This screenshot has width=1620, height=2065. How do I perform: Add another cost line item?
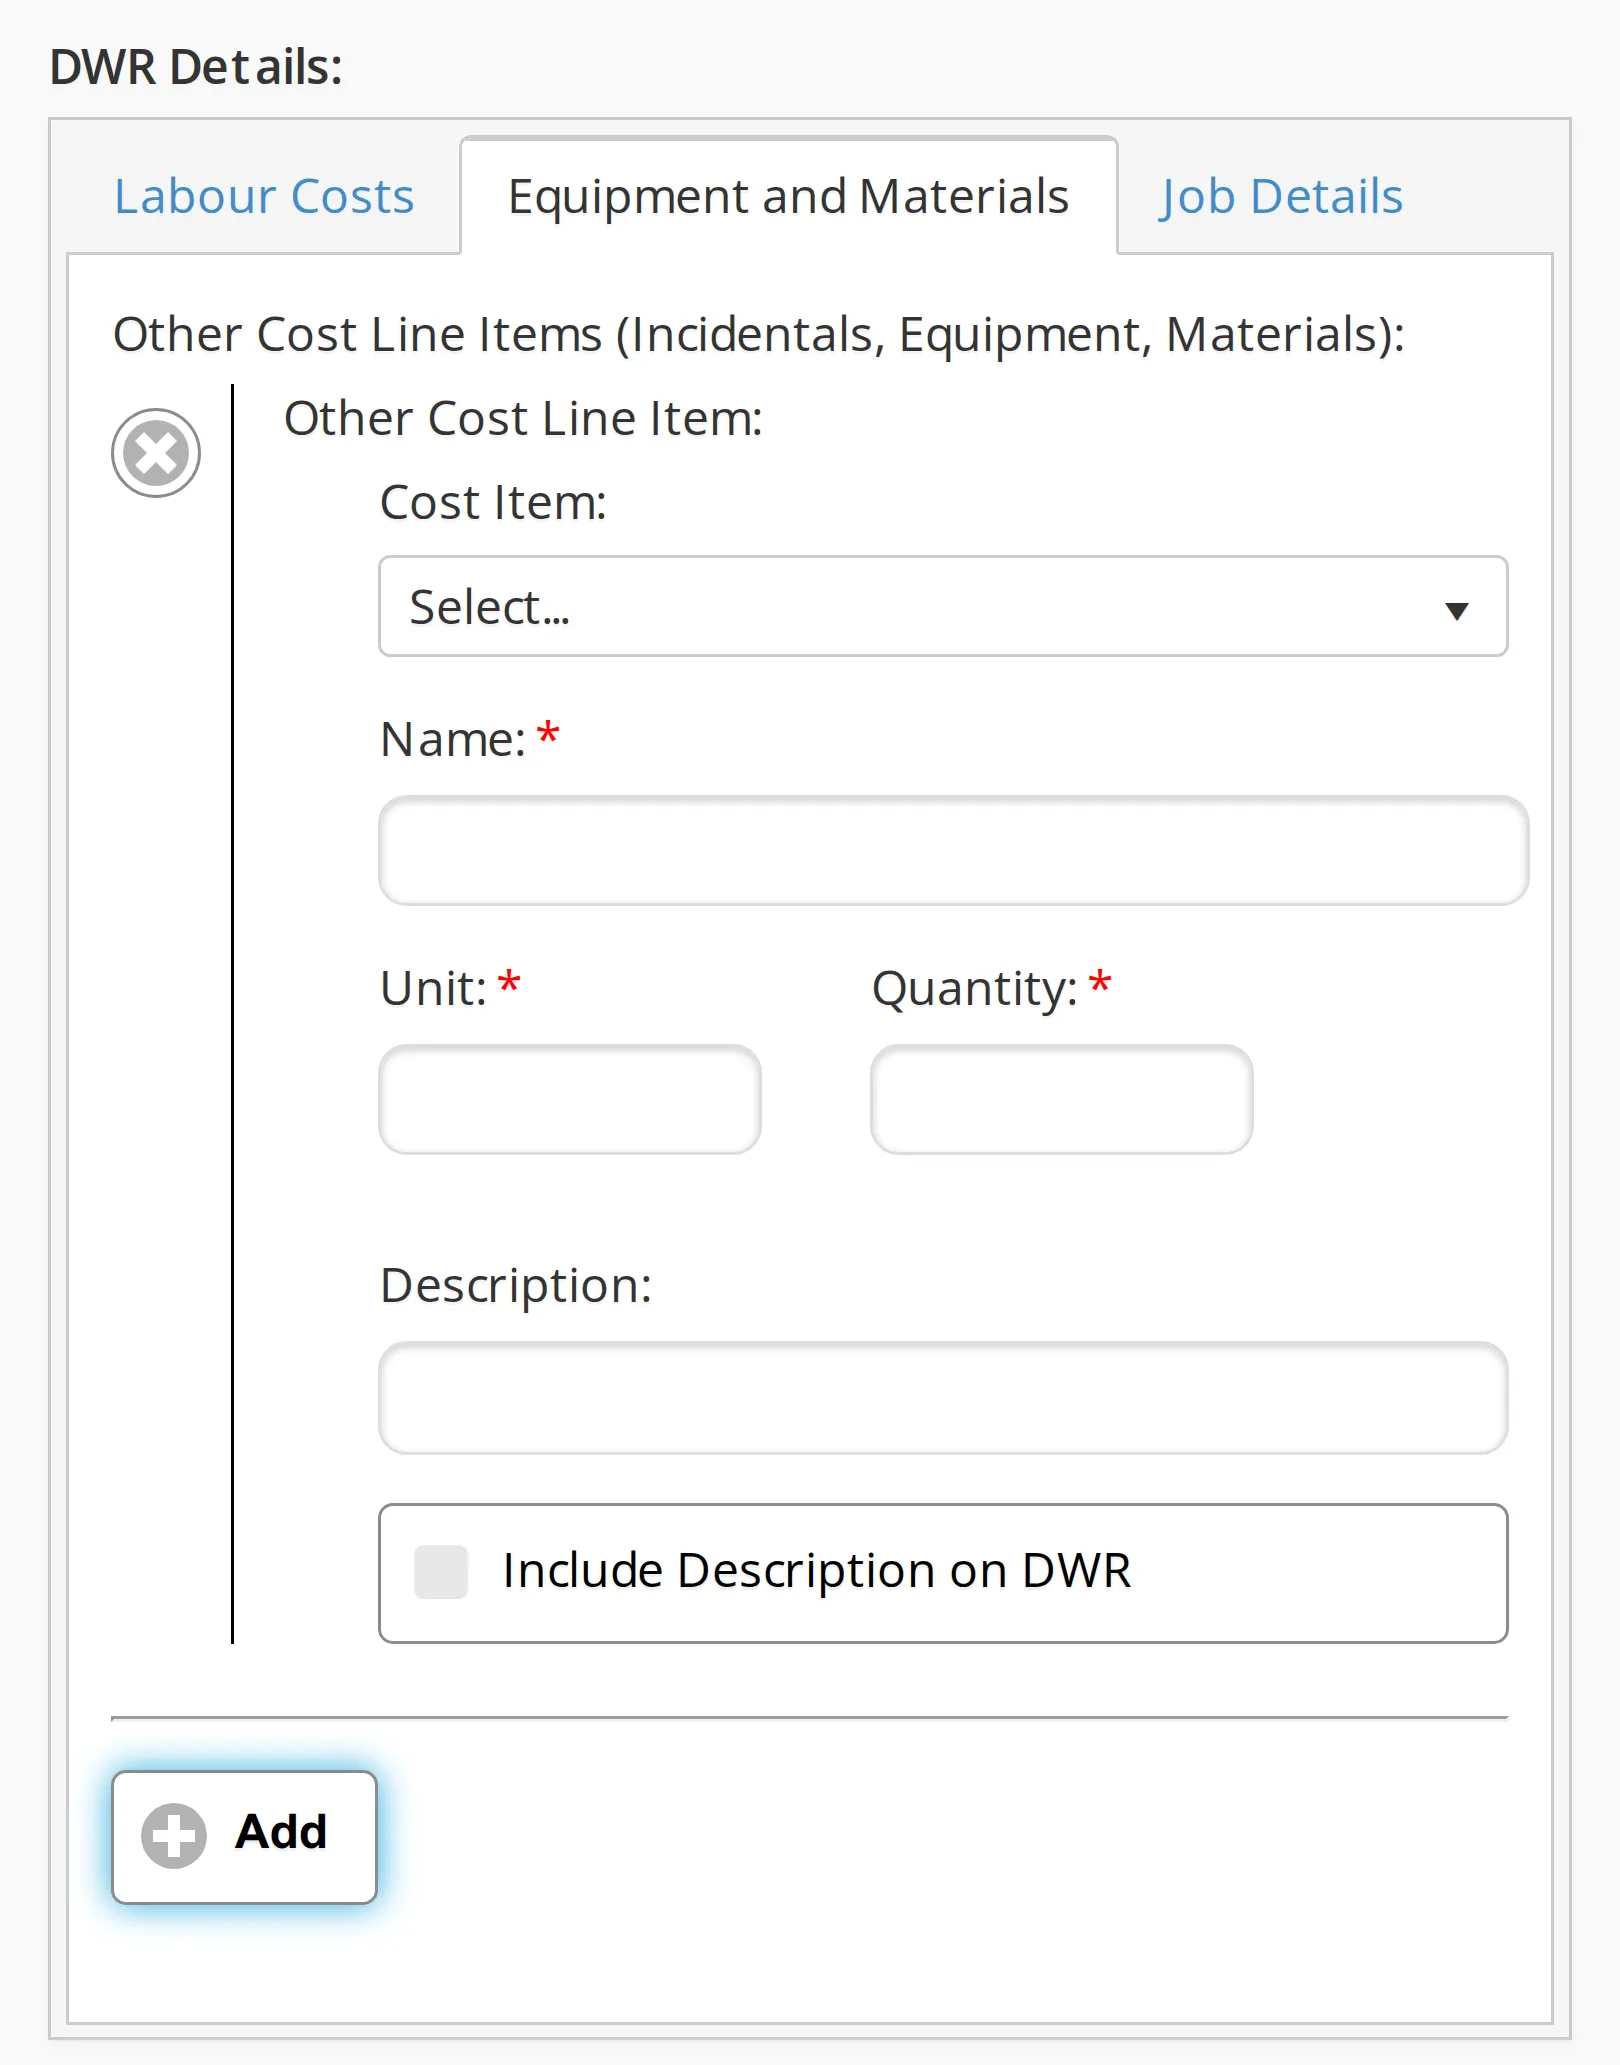tap(244, 1837)
